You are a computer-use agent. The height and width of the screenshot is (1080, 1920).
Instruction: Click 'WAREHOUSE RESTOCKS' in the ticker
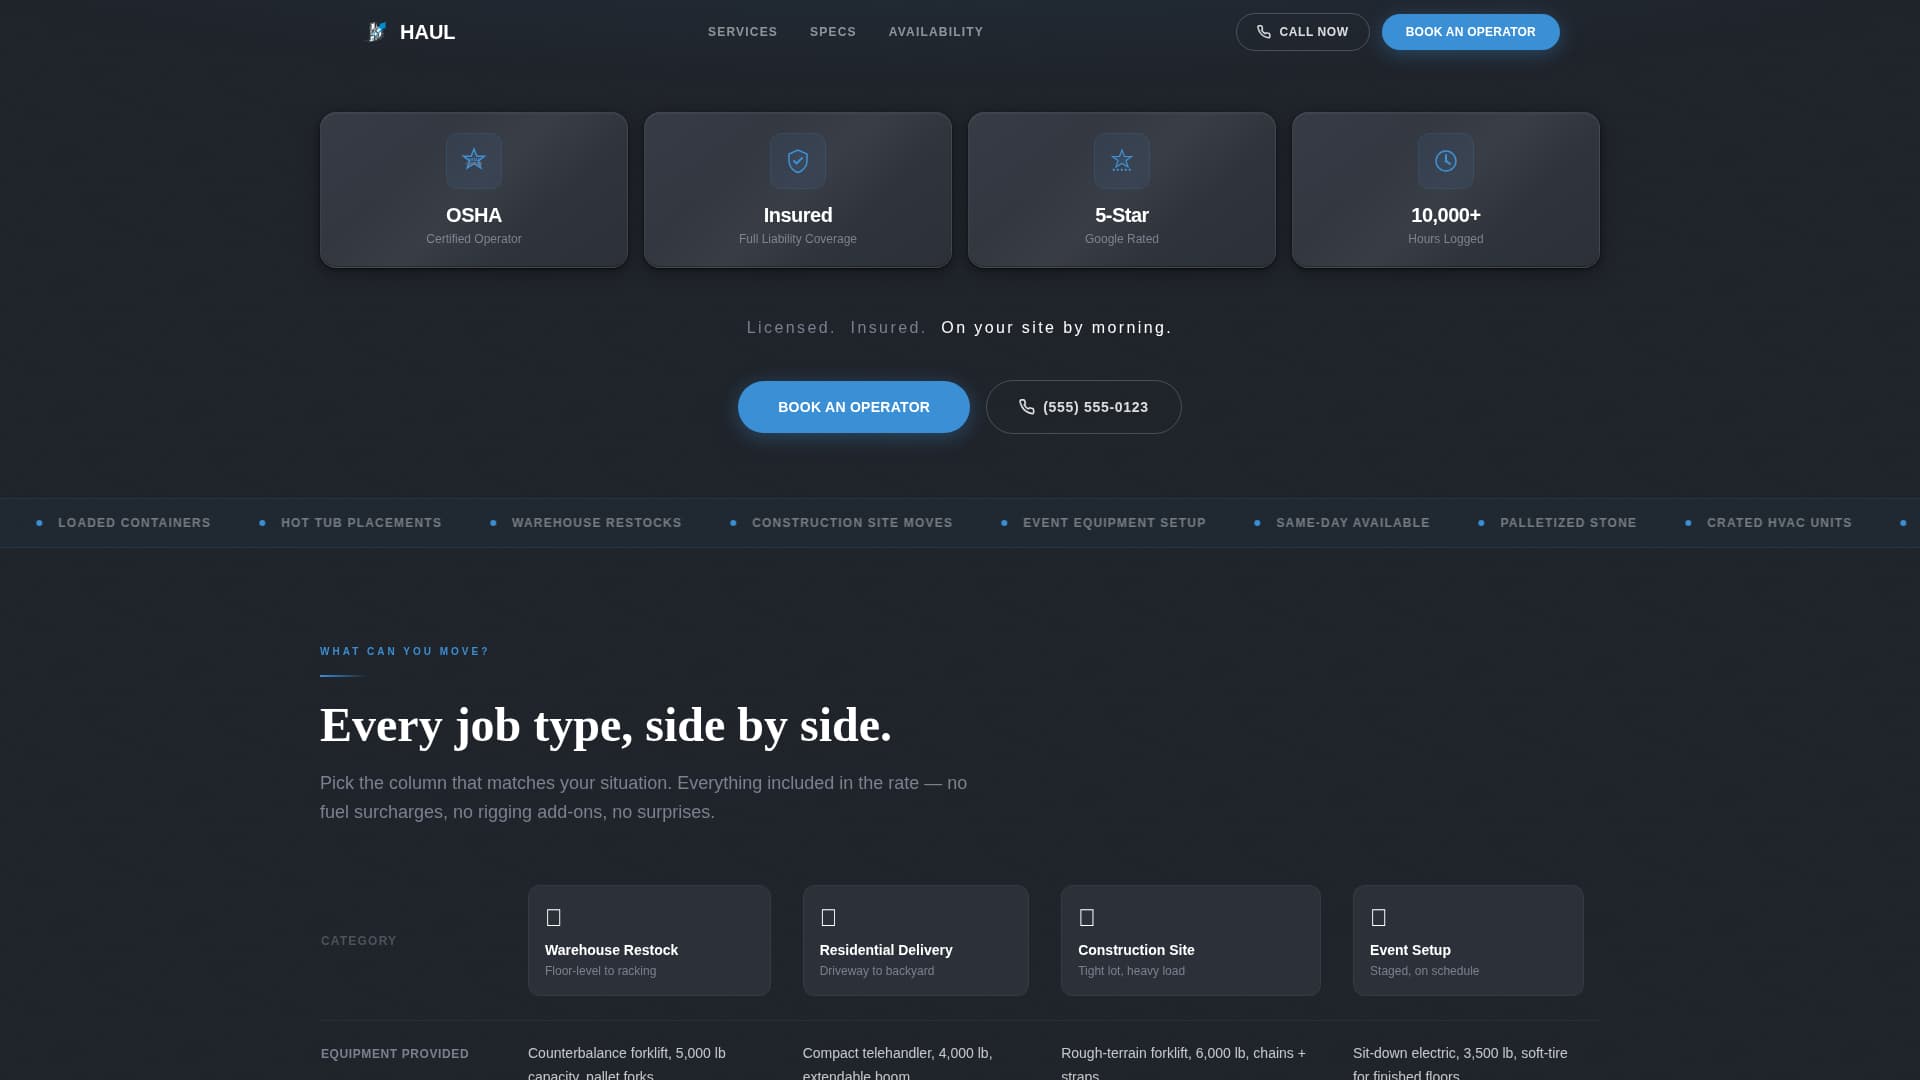coord(596,523)
